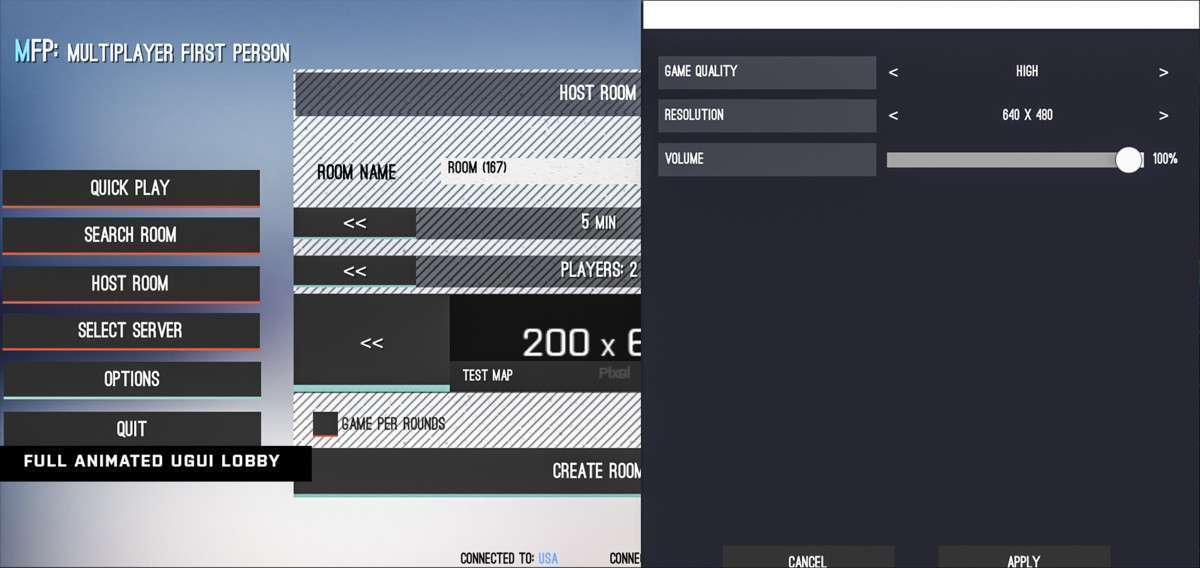Cancel the options changes

pos(808,557)
